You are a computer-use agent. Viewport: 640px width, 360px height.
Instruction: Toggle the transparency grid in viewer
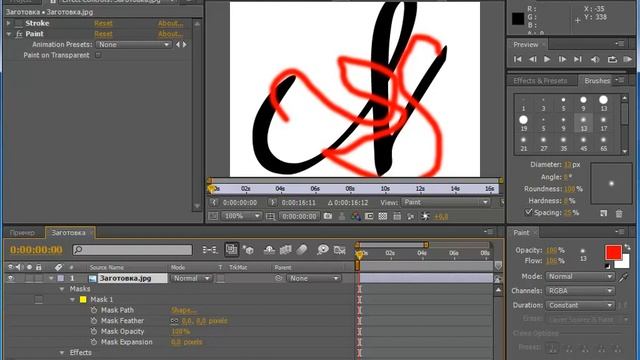point(382,216)
